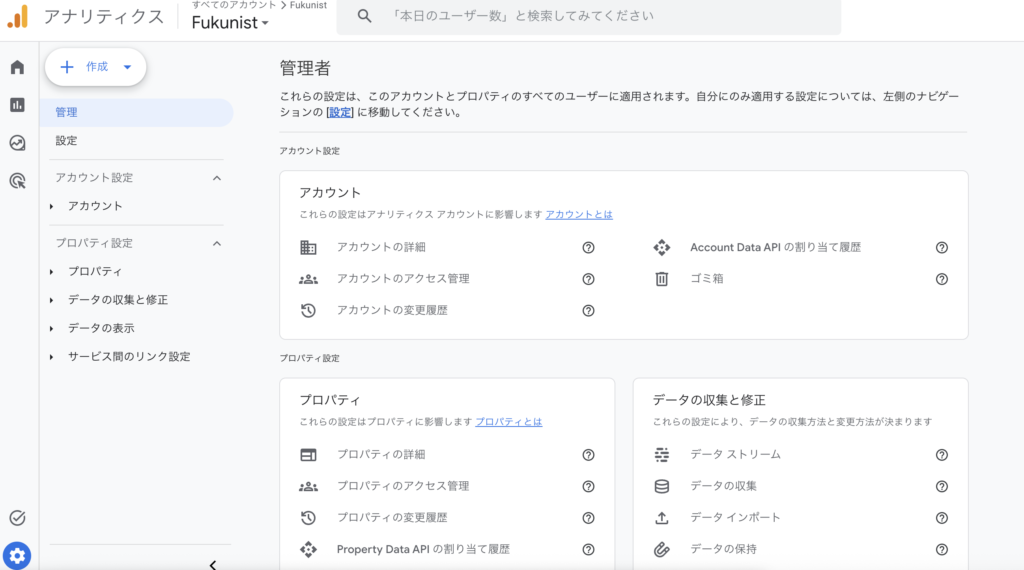1024x570 pixels.
Task: Open the プロパティ item in the sidebar
Action: click(95, 272)
